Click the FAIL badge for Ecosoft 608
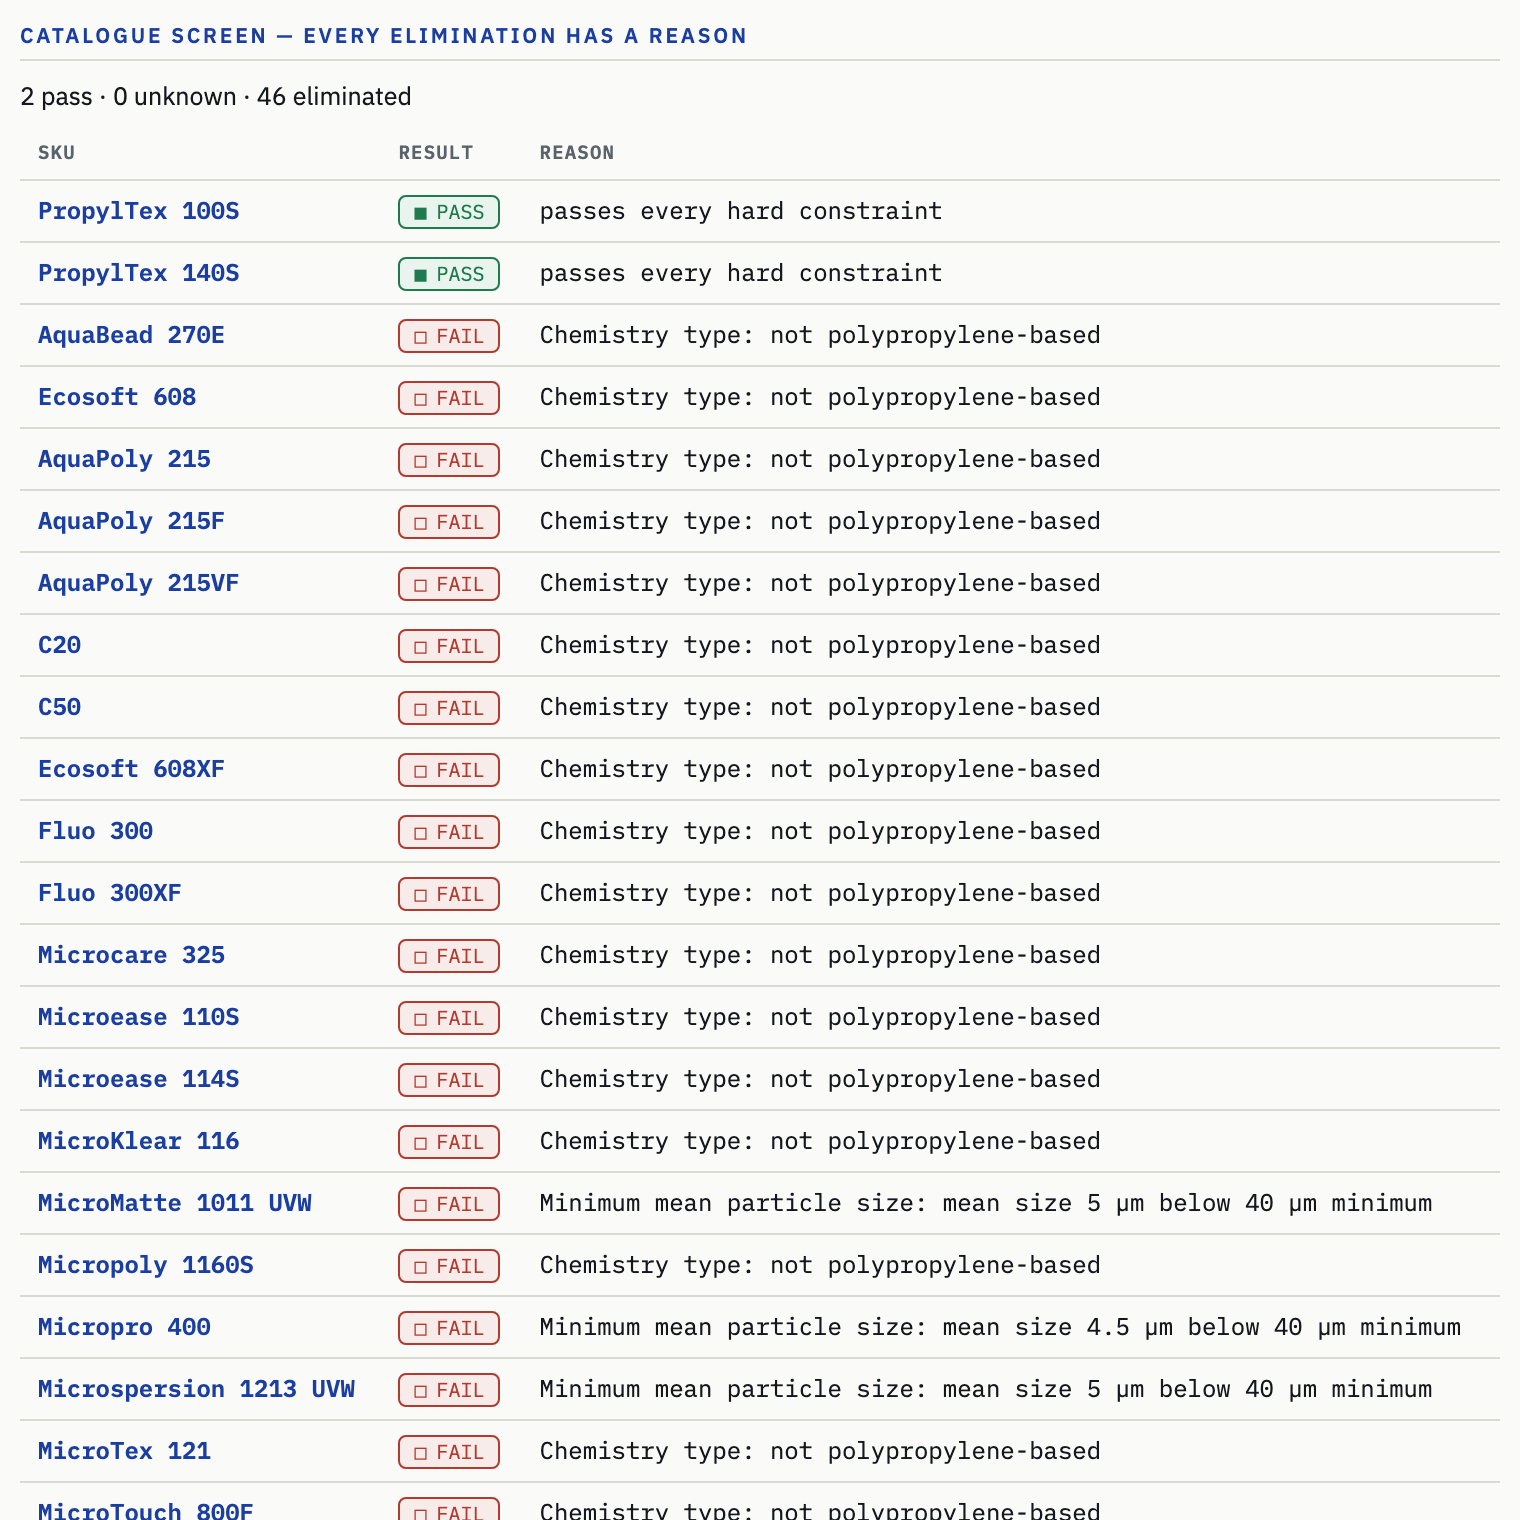This screenshot has width=1520, height=1520. click(x=449, y=398)
